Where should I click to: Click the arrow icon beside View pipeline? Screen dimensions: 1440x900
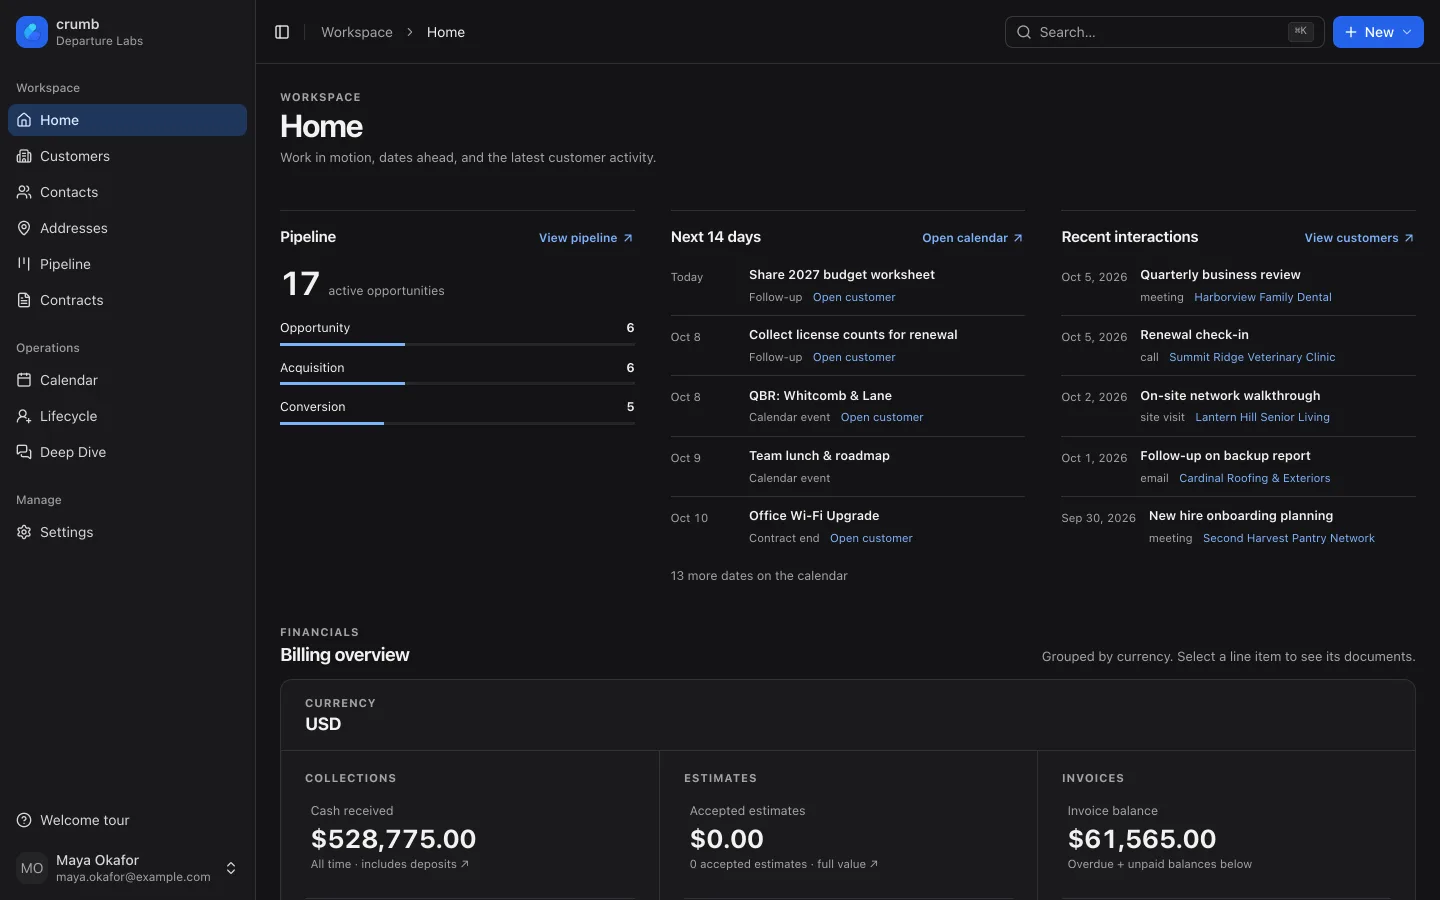[x=628, y=238]
